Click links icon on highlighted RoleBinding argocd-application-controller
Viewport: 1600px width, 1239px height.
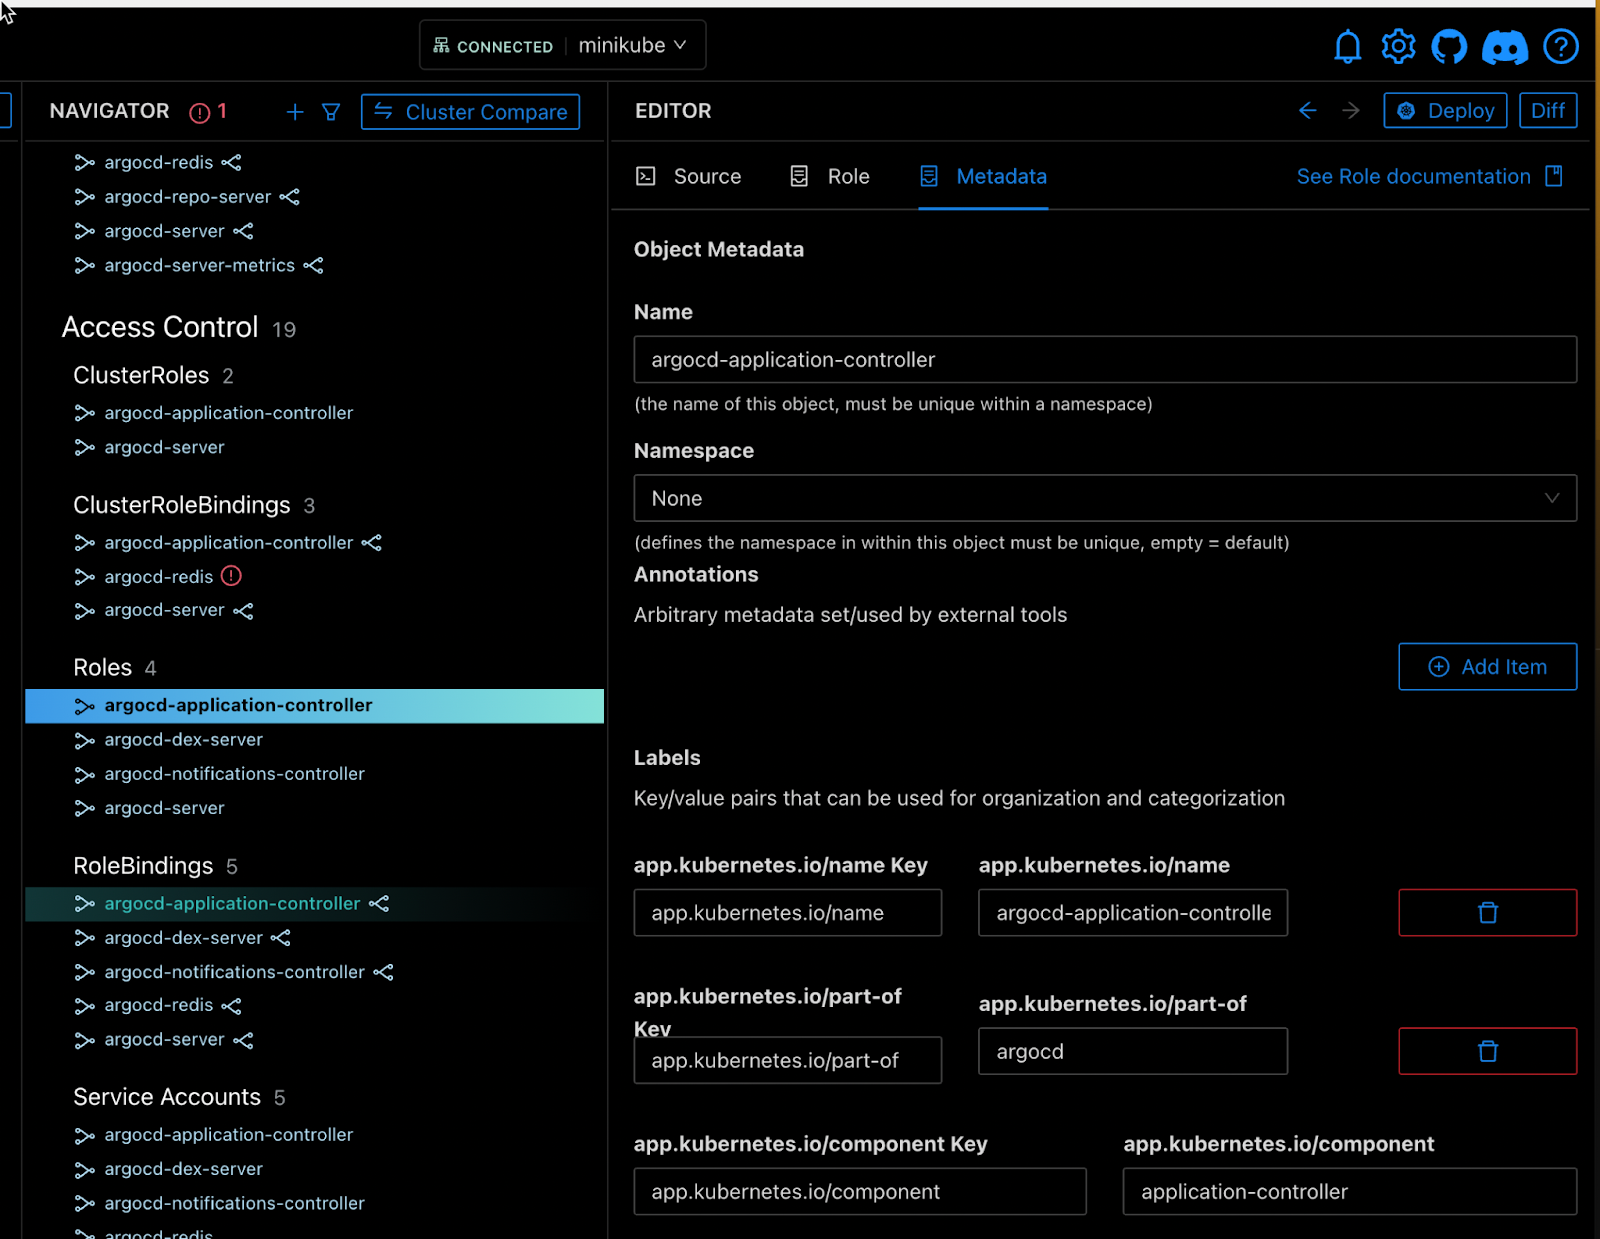pyautogui.click(x=378, y=904)
